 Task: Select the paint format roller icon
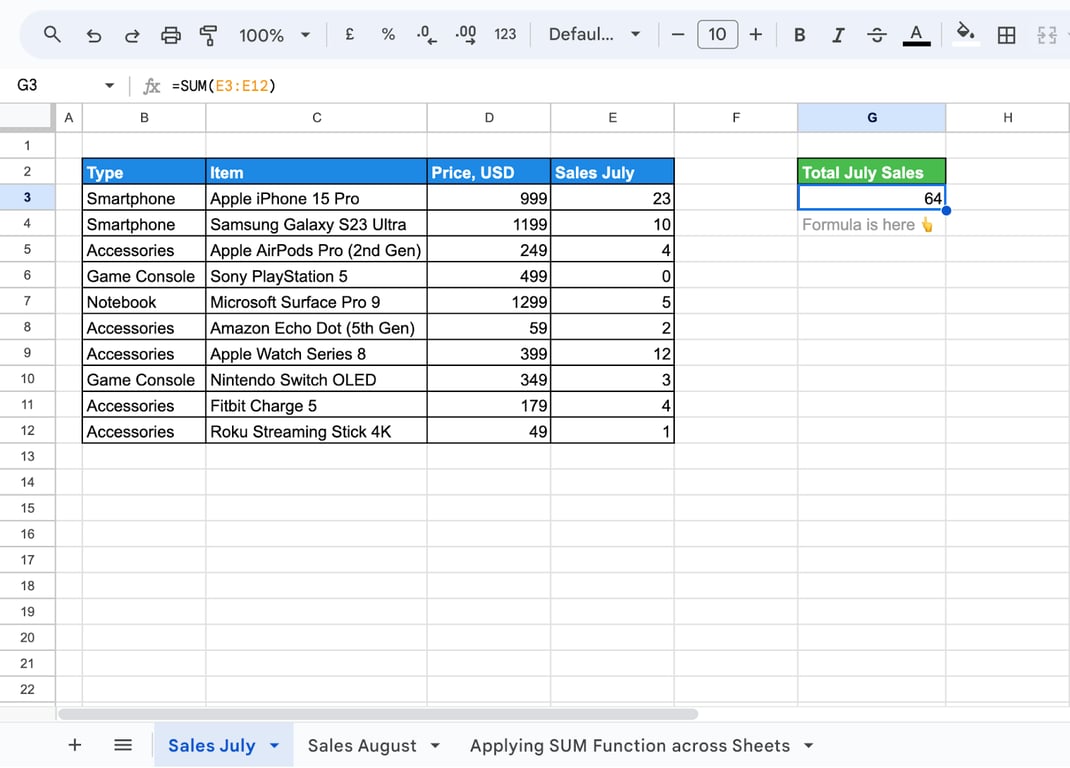[208, 35]
